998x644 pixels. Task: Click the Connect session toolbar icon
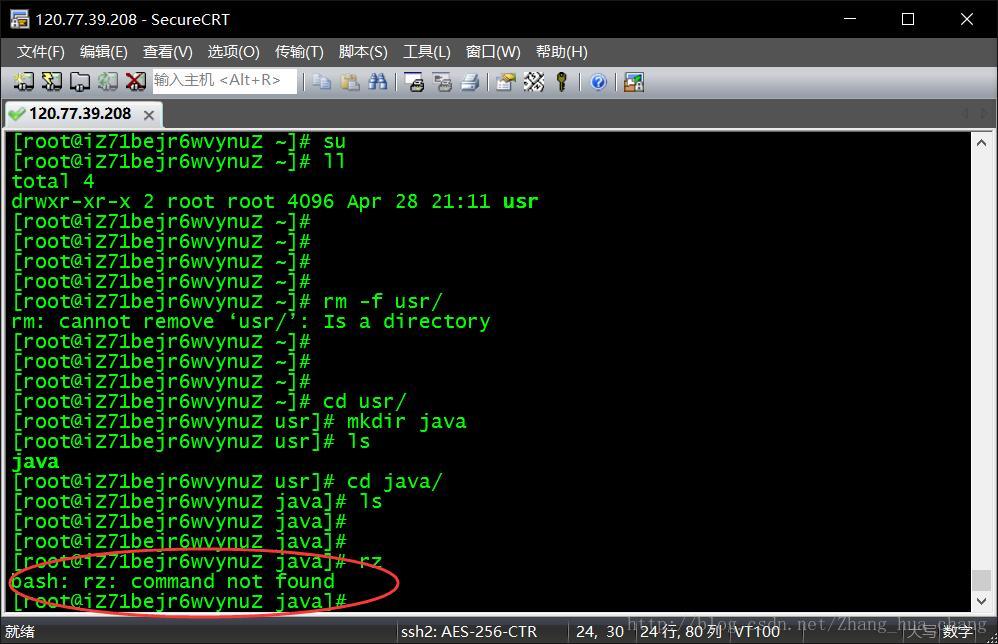pyautogui.click(x=24, y=81)
